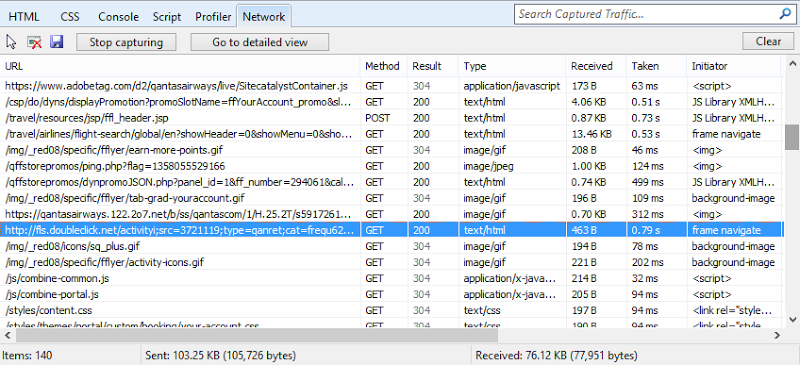Screen dimensions: 800x365
Task: Click the 13.46 KB received cell
Action: (591, 134)
